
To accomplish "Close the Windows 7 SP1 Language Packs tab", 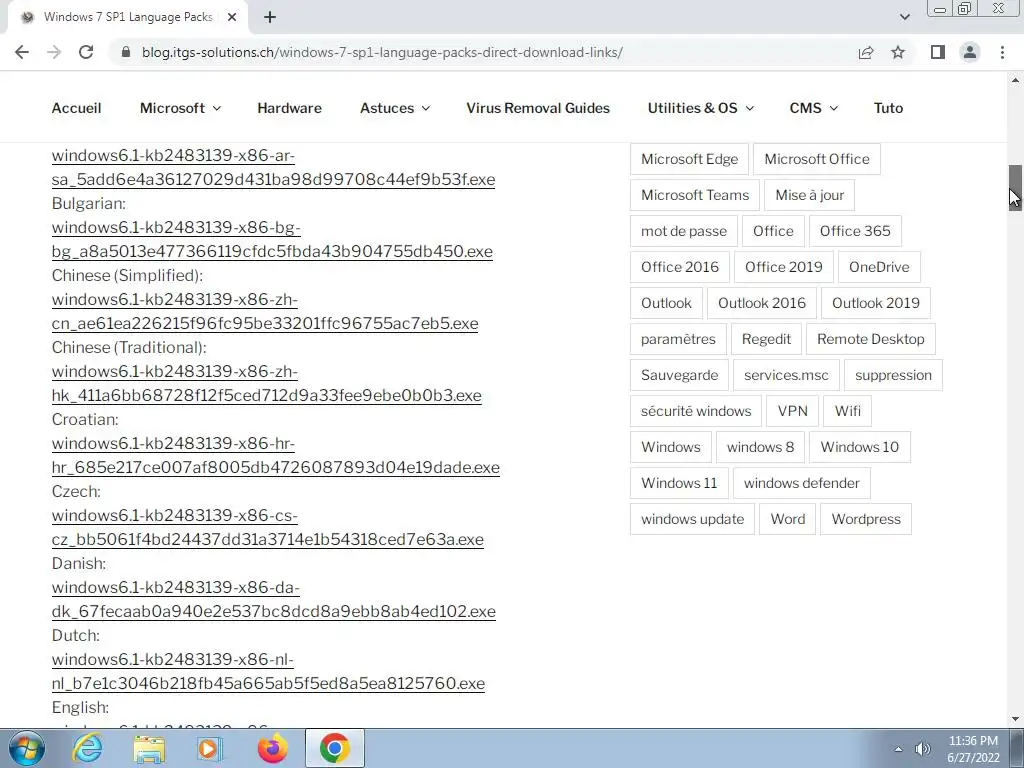I will click(232, 18).
